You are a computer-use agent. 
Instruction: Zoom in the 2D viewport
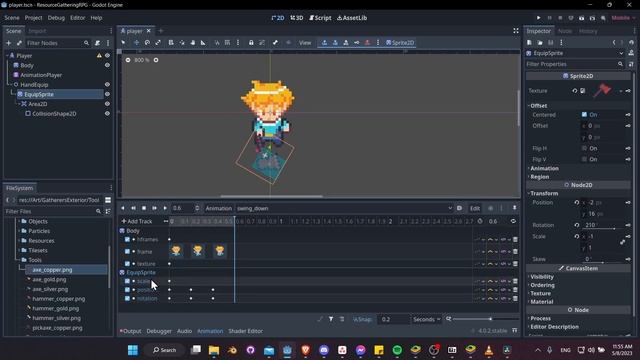coord(156,60)
